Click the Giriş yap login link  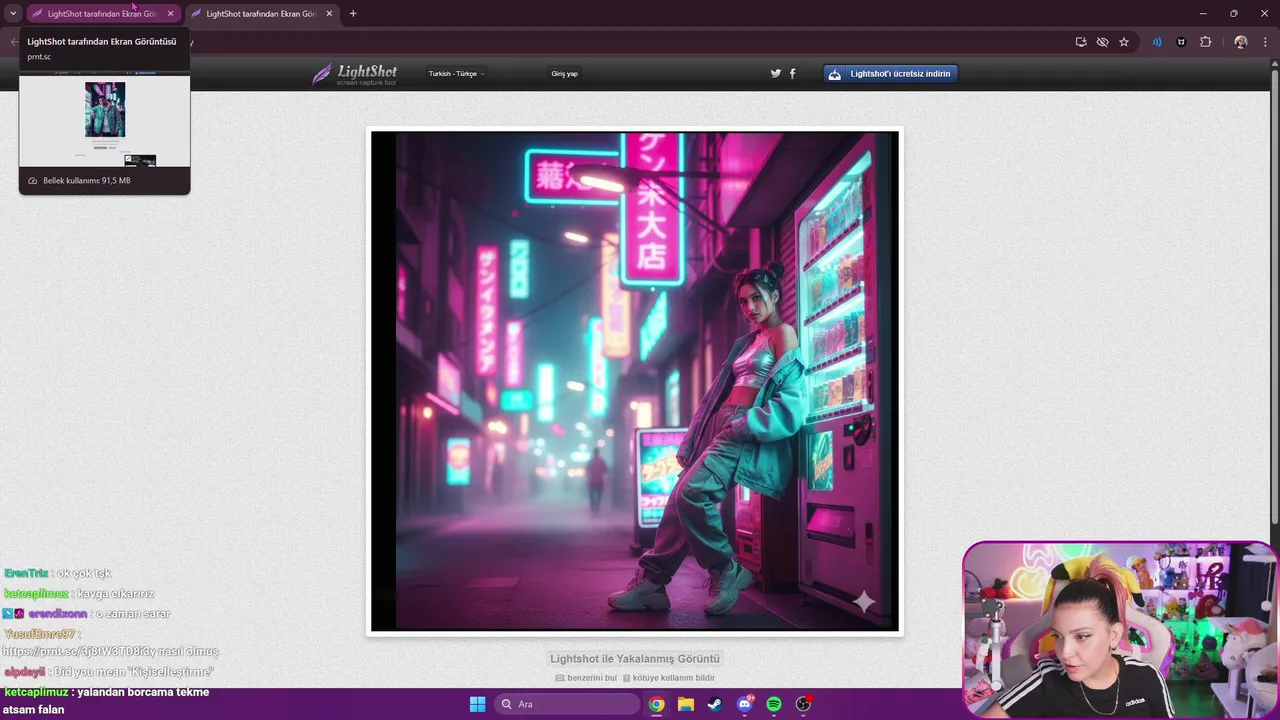point(564,73)
